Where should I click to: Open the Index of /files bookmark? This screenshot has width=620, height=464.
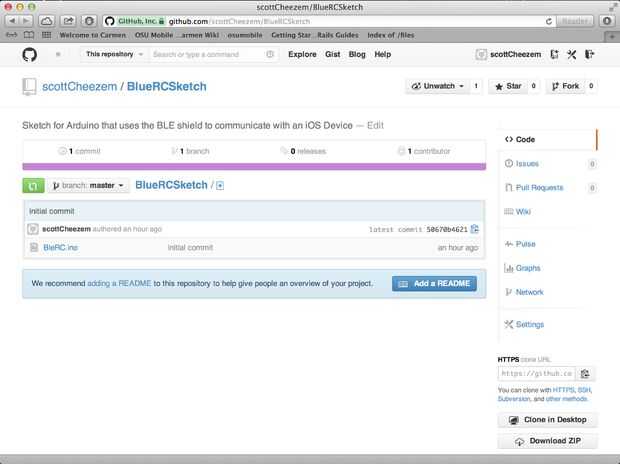coord(391,35)
